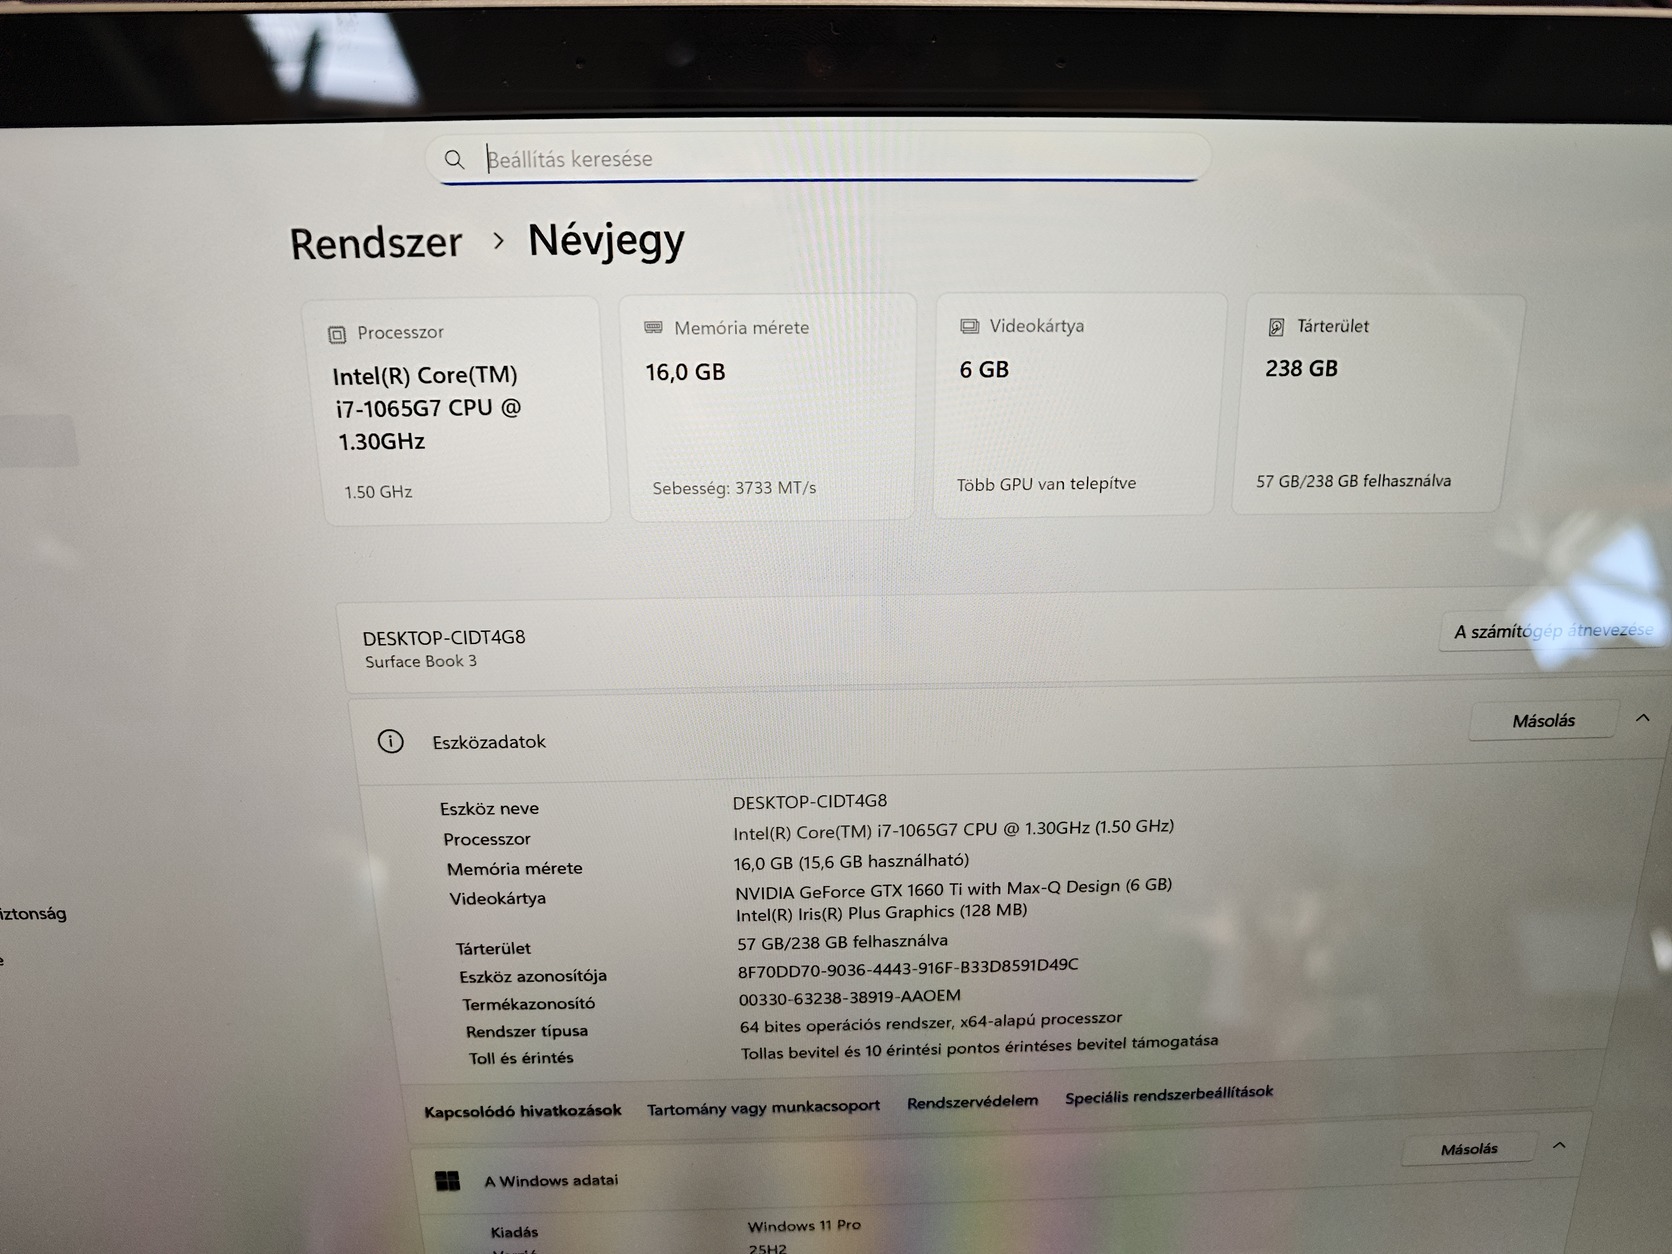Screen dimensions: 1672x1254
Task: Open "Speciális rendszerbeállítások" link
Action: coord(1169,1095)
